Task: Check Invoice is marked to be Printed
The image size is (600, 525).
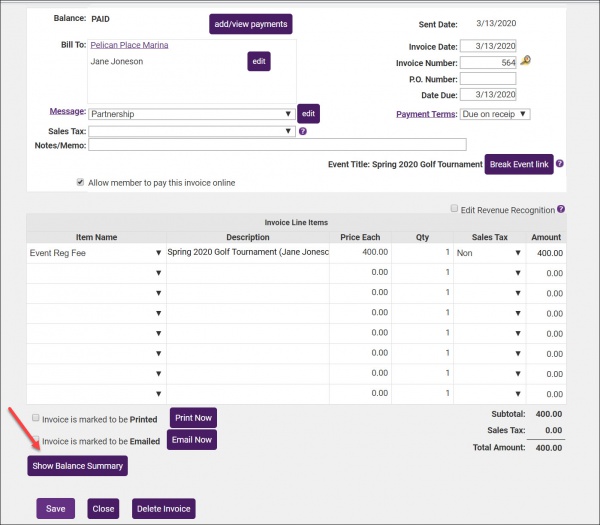Action: click(x=37, y=417)
